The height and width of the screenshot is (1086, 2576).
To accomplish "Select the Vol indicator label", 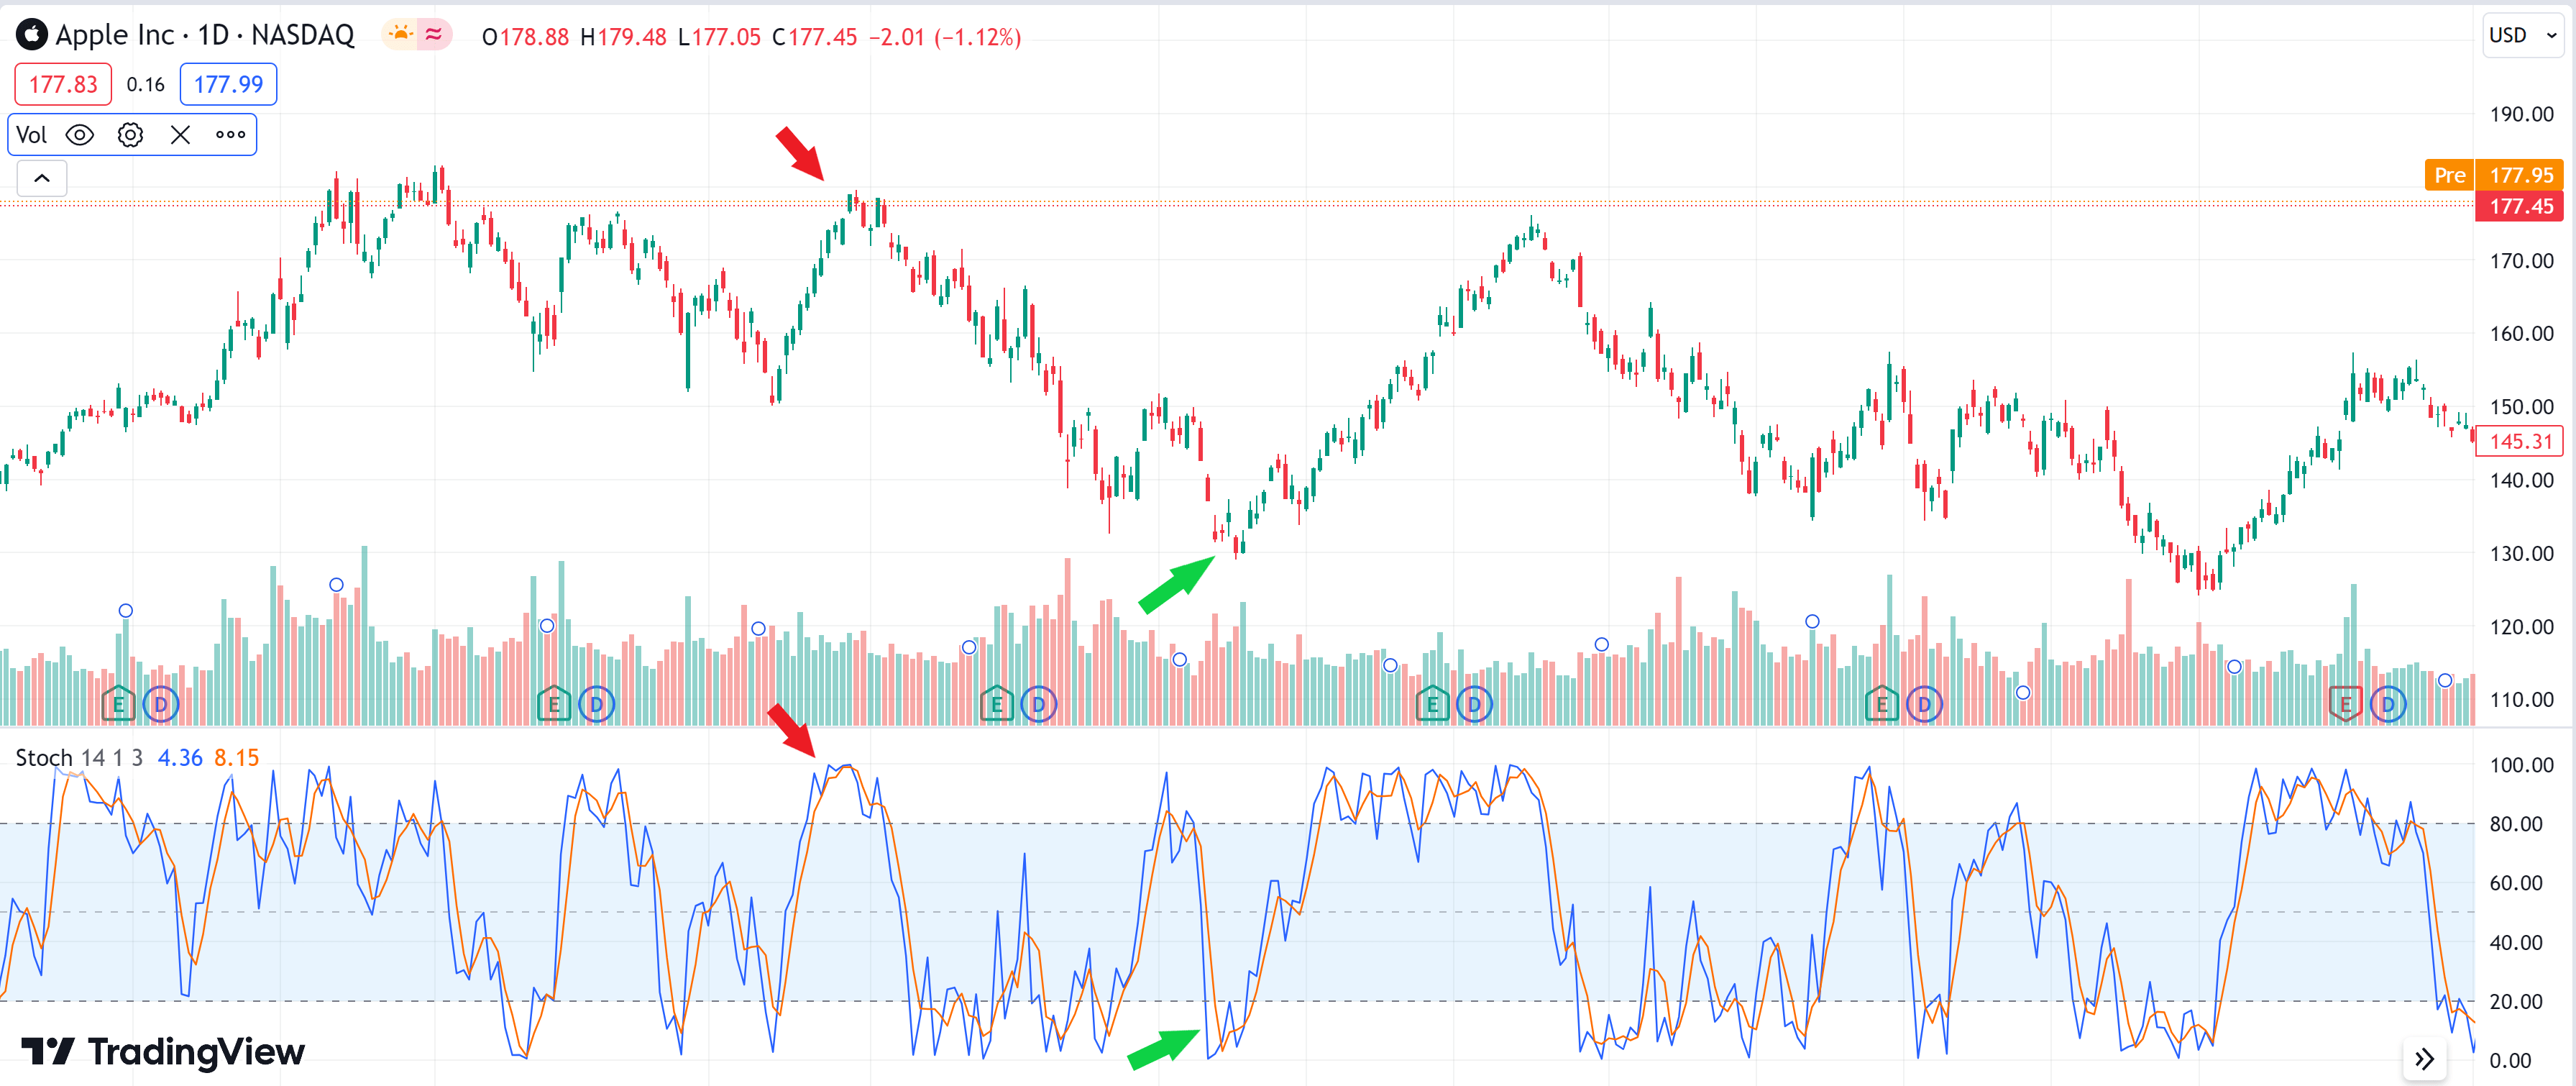I will tap(31, 135).
